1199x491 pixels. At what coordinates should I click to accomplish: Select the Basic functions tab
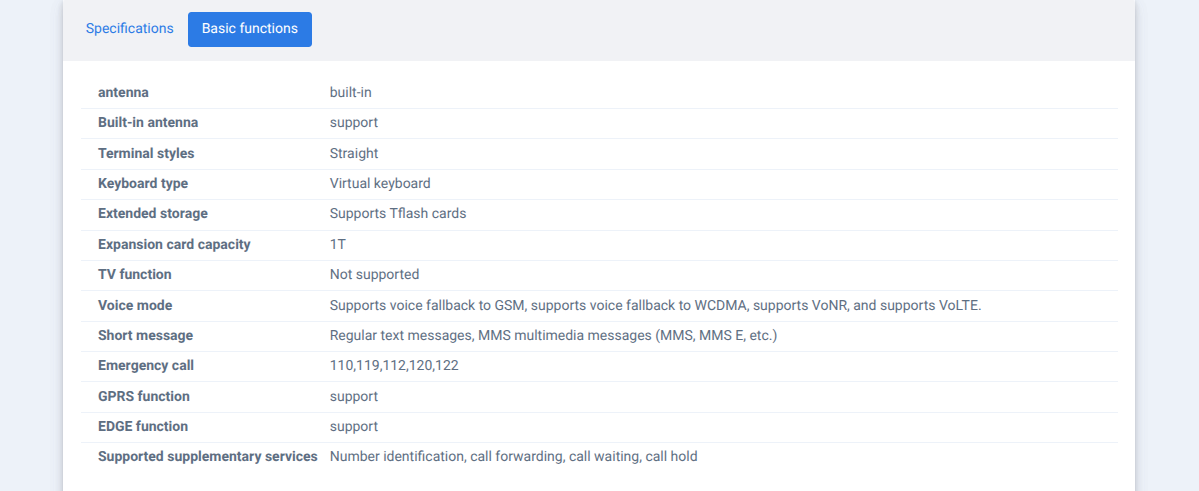pyautogui.click(x=250, y=29)
